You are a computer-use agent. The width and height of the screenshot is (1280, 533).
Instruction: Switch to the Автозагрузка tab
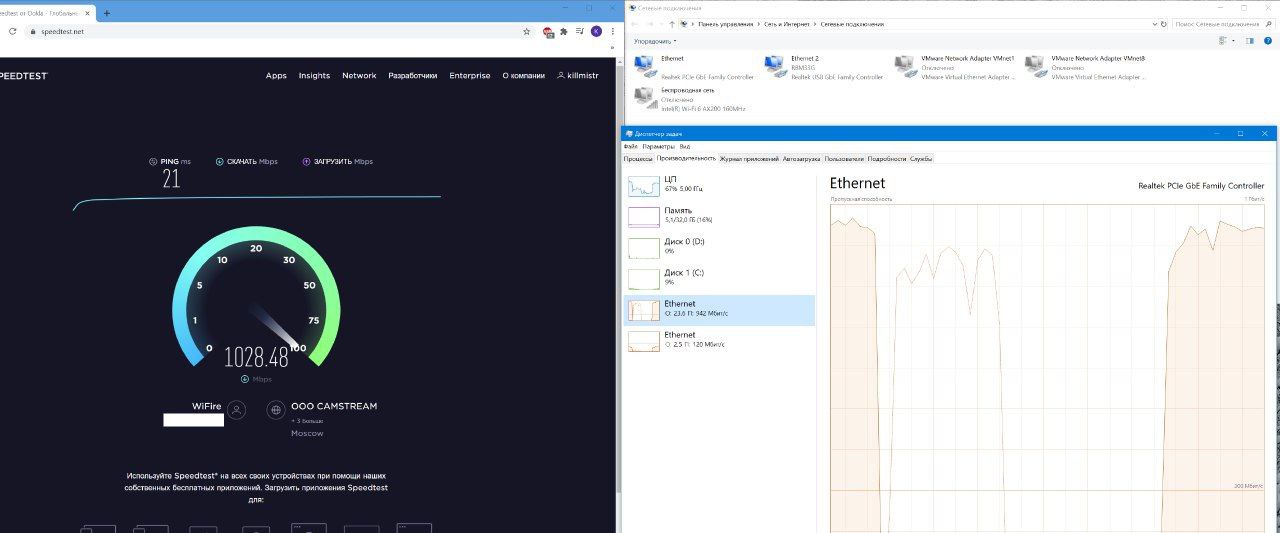click(801, 158)
